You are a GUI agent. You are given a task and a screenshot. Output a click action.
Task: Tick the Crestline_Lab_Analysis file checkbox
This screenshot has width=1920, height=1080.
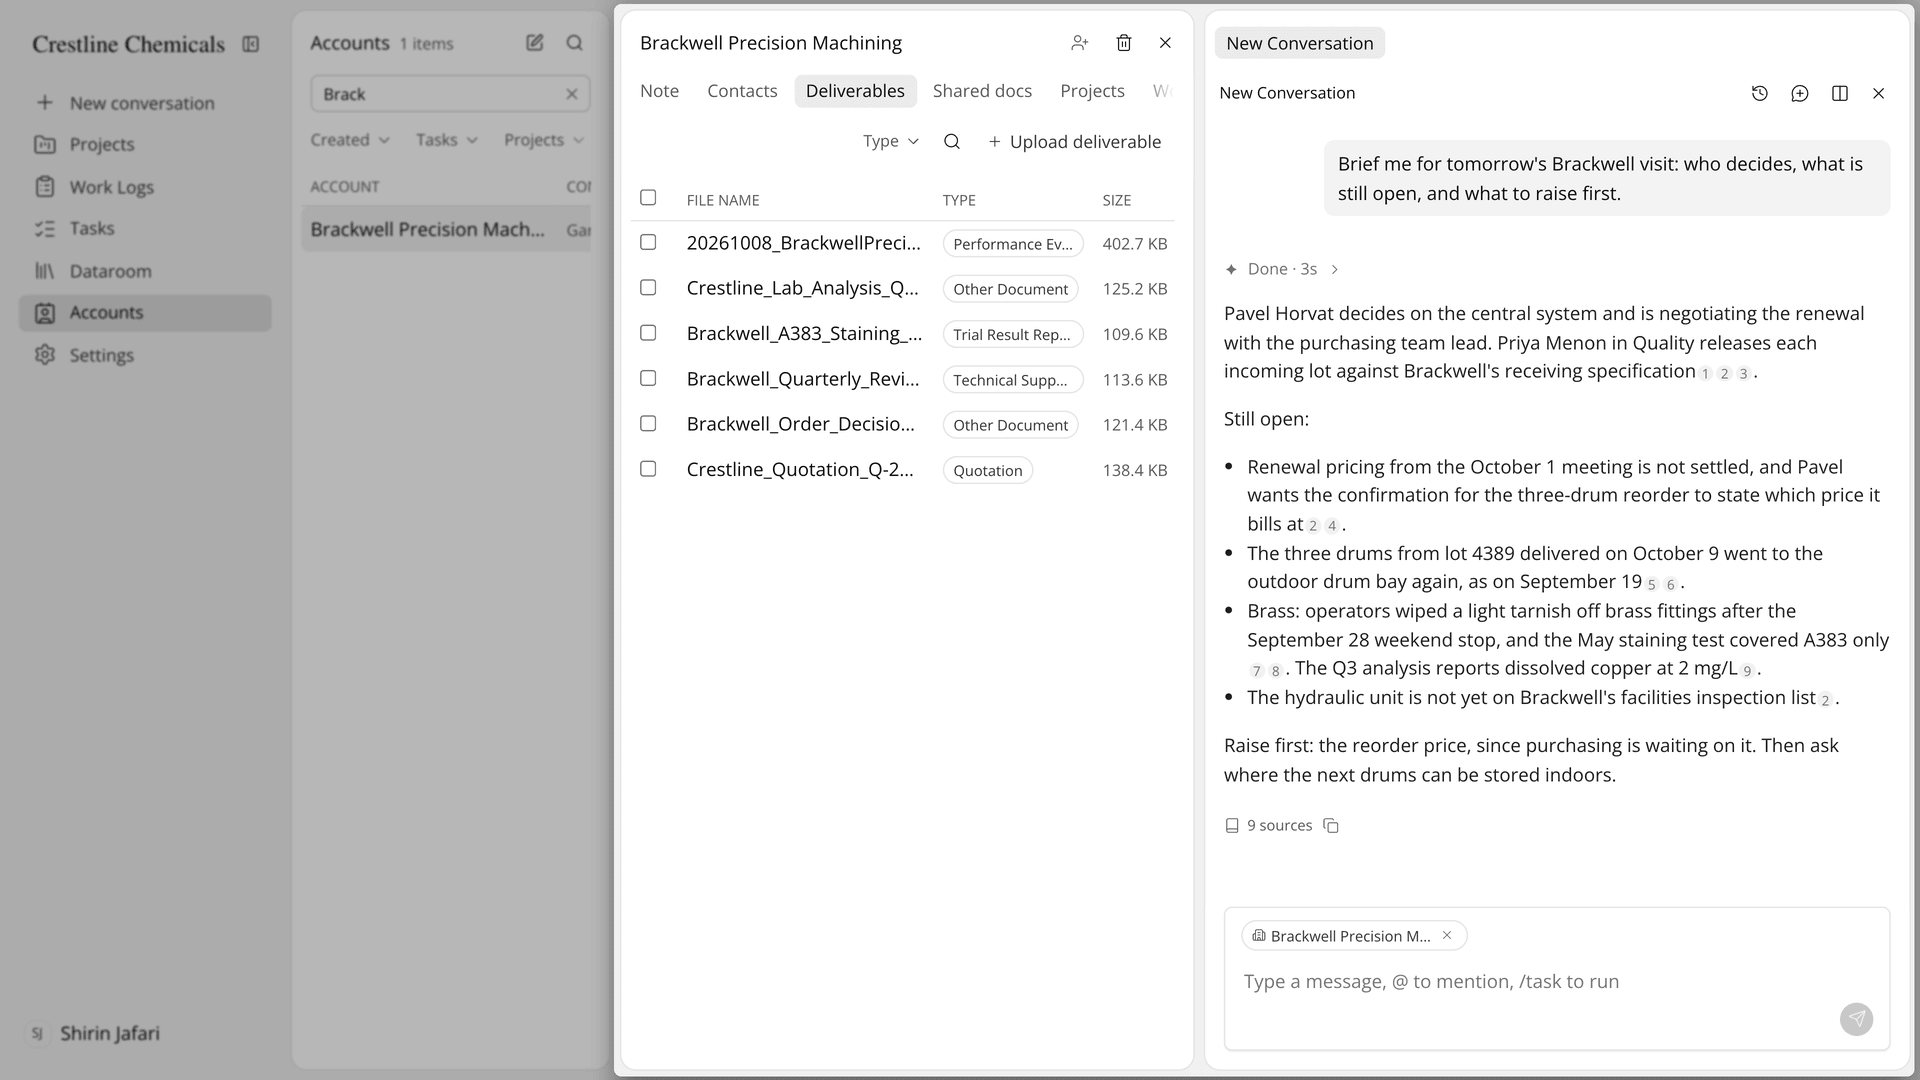pyautogui.click(x=648, y=288)
